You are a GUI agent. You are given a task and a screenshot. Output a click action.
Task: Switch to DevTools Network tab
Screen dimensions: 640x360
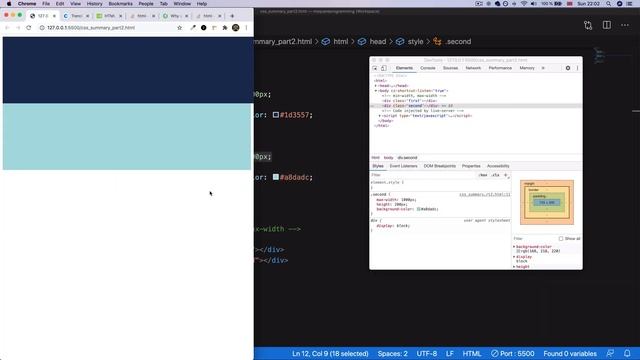(x=473, y=68)
